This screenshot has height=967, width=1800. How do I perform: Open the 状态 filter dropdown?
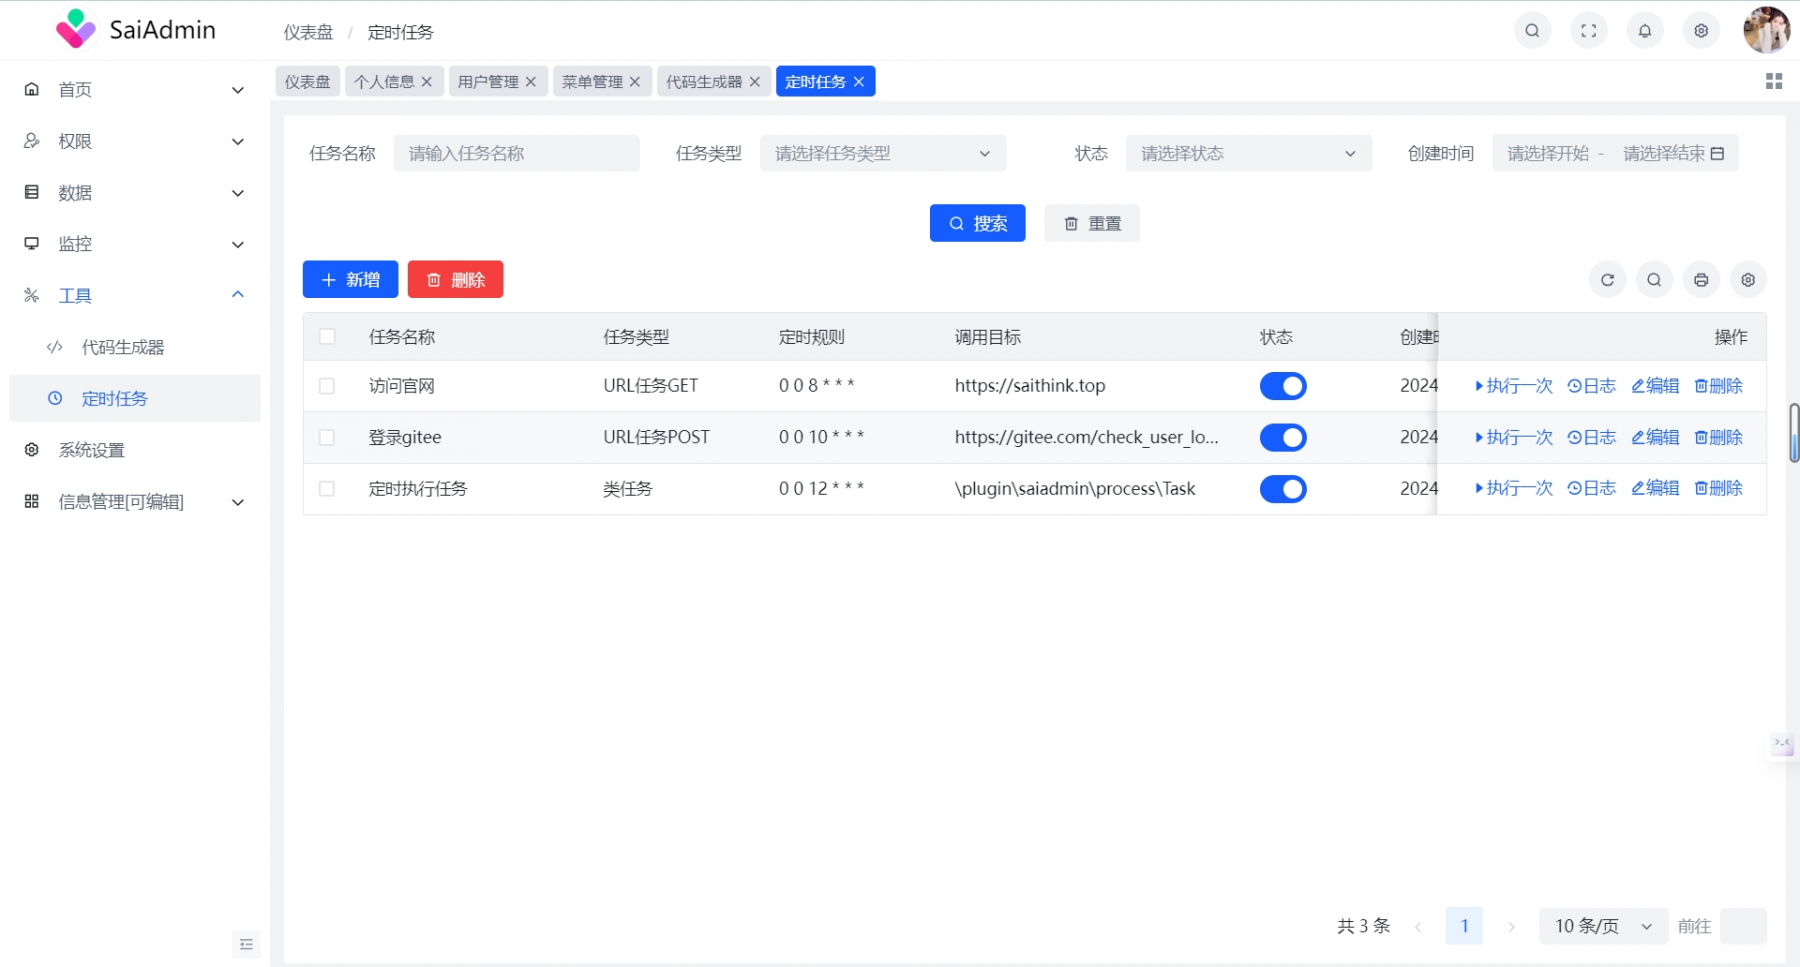1249,153
